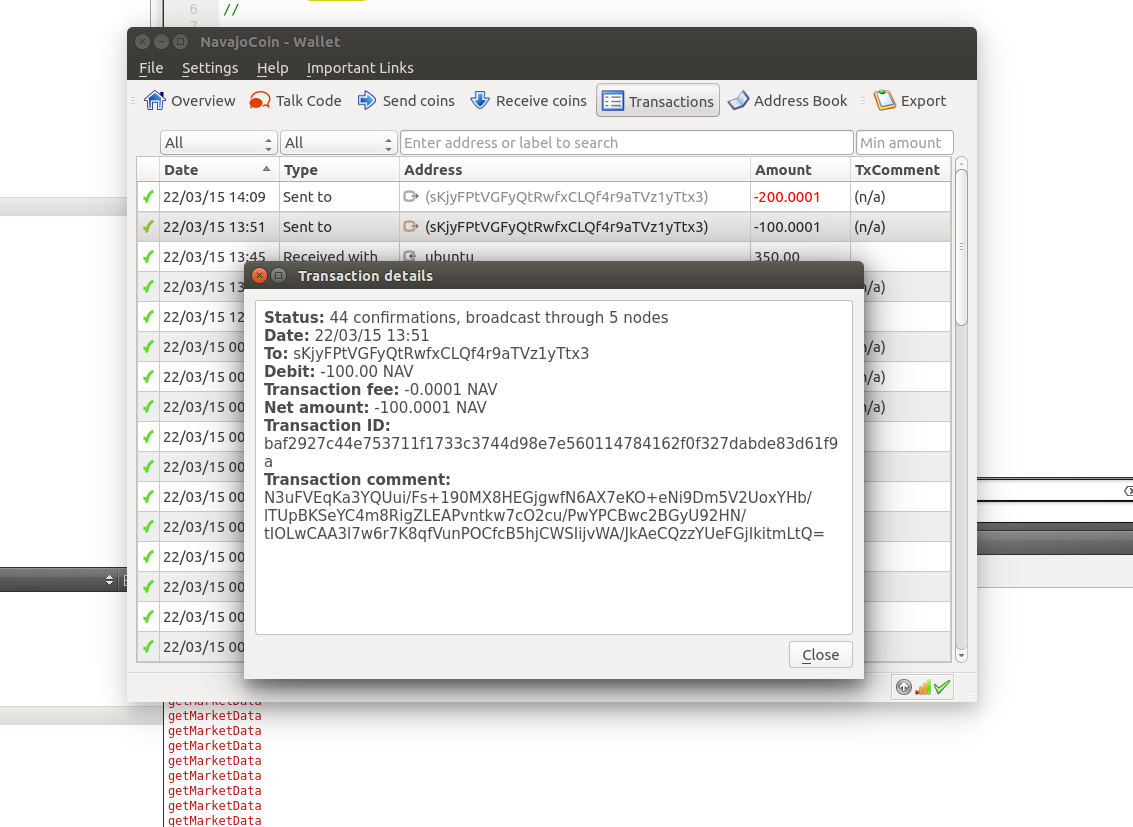This screenshot has height=827, width=1133.
Task: Click amount -100.0001 in 13:51 row
Action: point(787,227)
